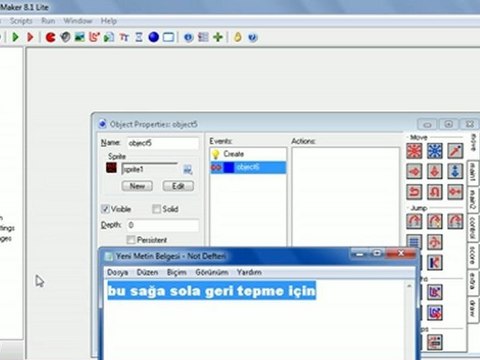Add the Reverse Horizontal direction action

(x=414, y=192)
